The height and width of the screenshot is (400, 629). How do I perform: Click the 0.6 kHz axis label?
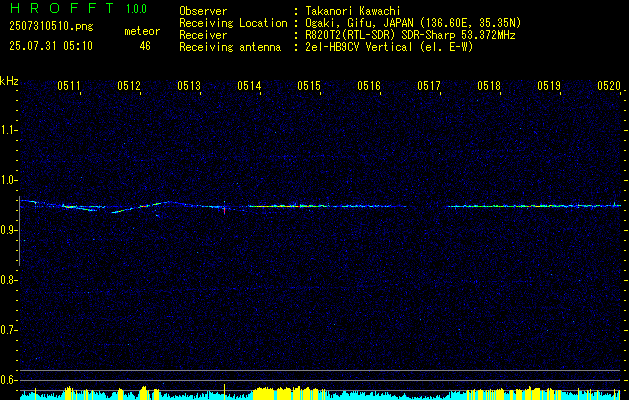tap(8, 380)
